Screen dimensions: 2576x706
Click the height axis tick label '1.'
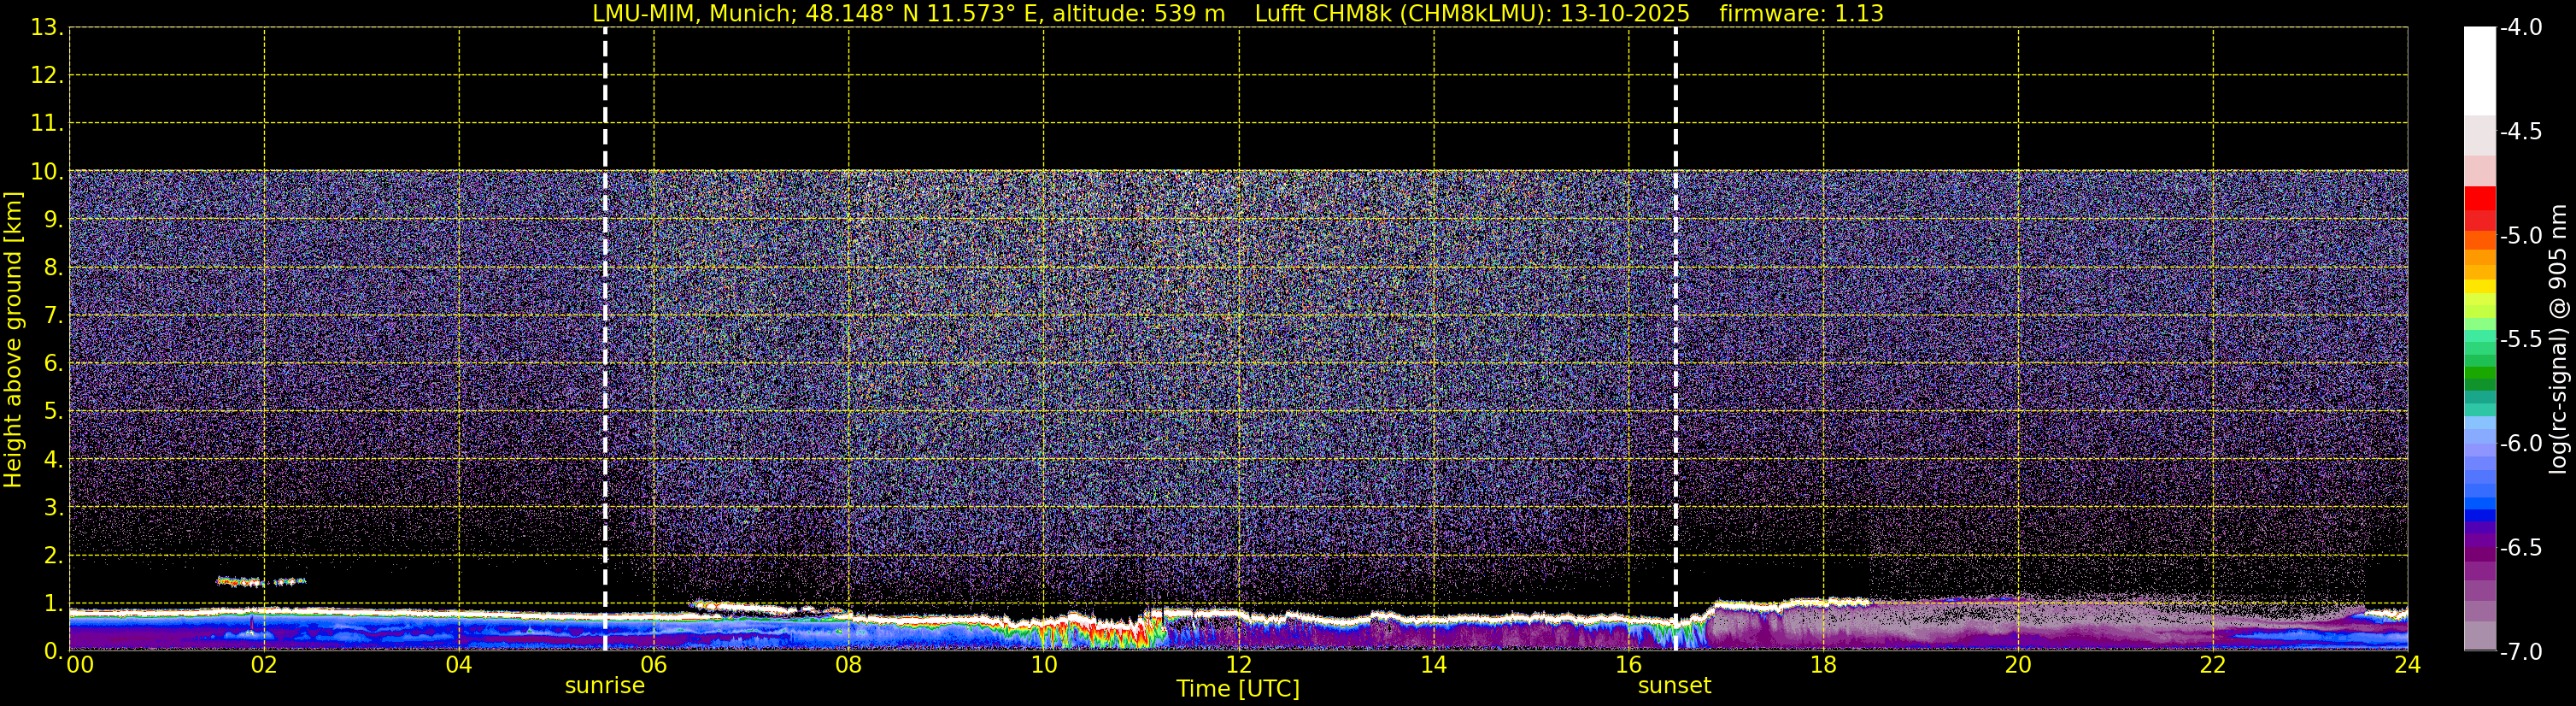(53, 604)
